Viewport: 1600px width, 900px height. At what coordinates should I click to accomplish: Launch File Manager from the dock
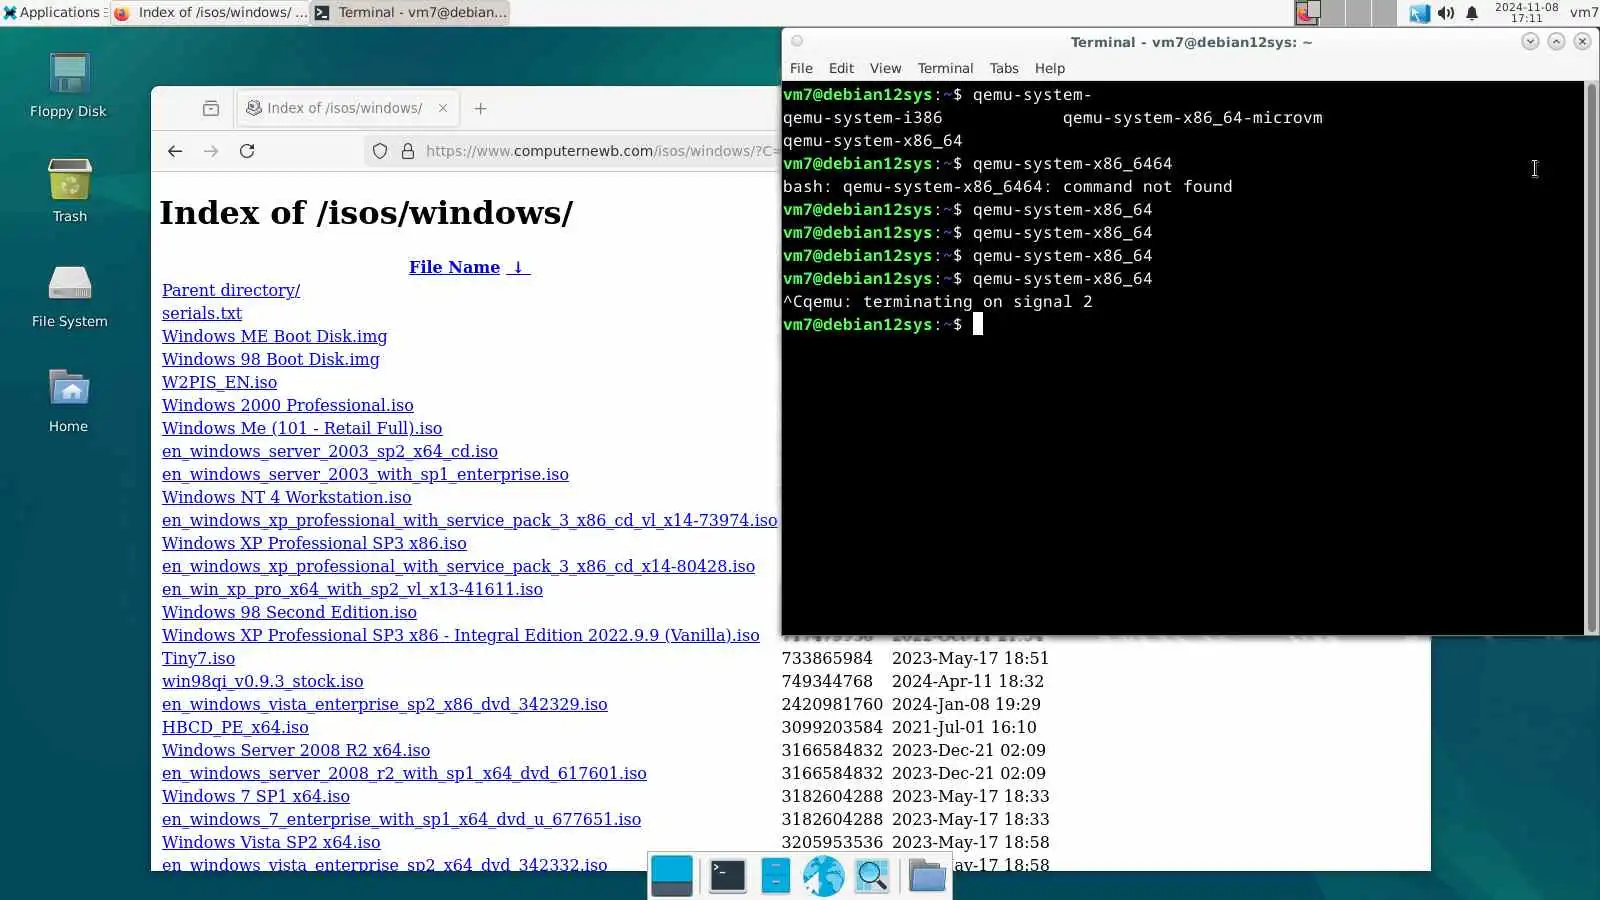776,876
